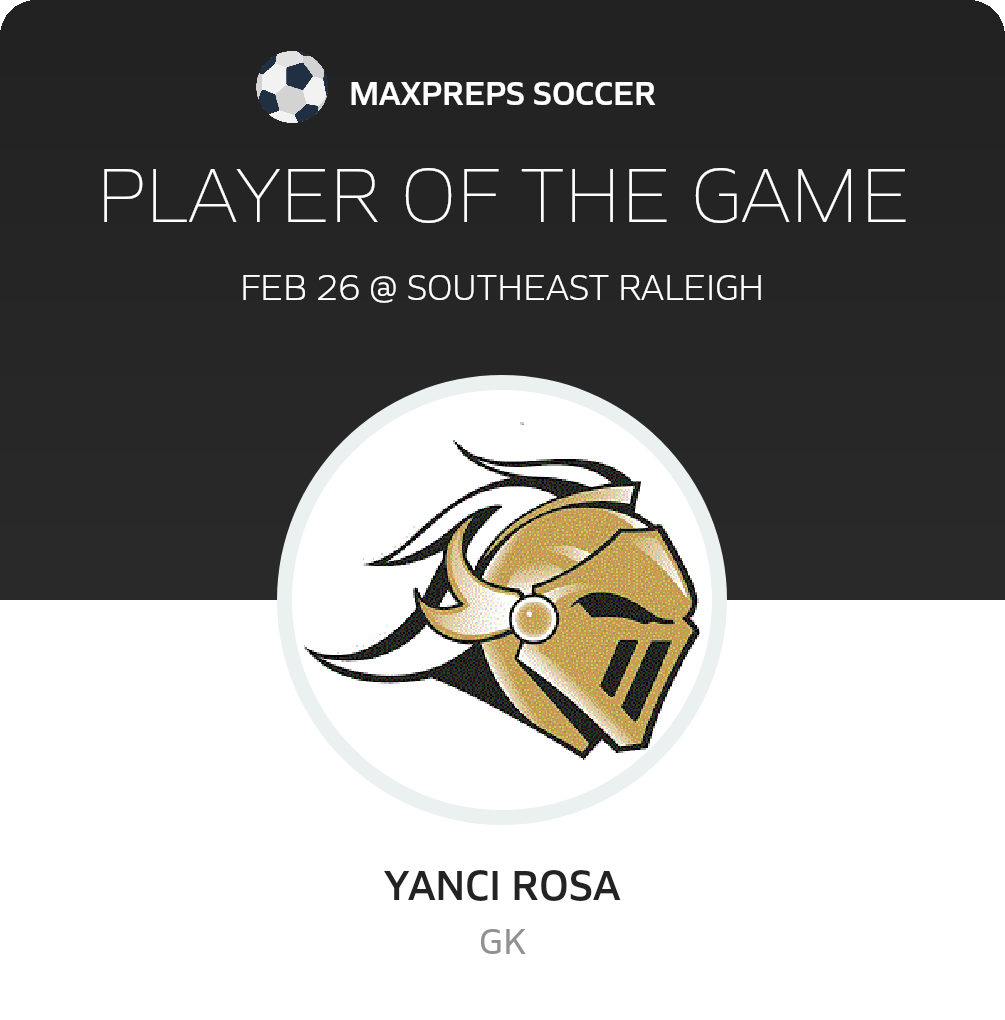Click the word SOCCER in the header

[594, 94]
